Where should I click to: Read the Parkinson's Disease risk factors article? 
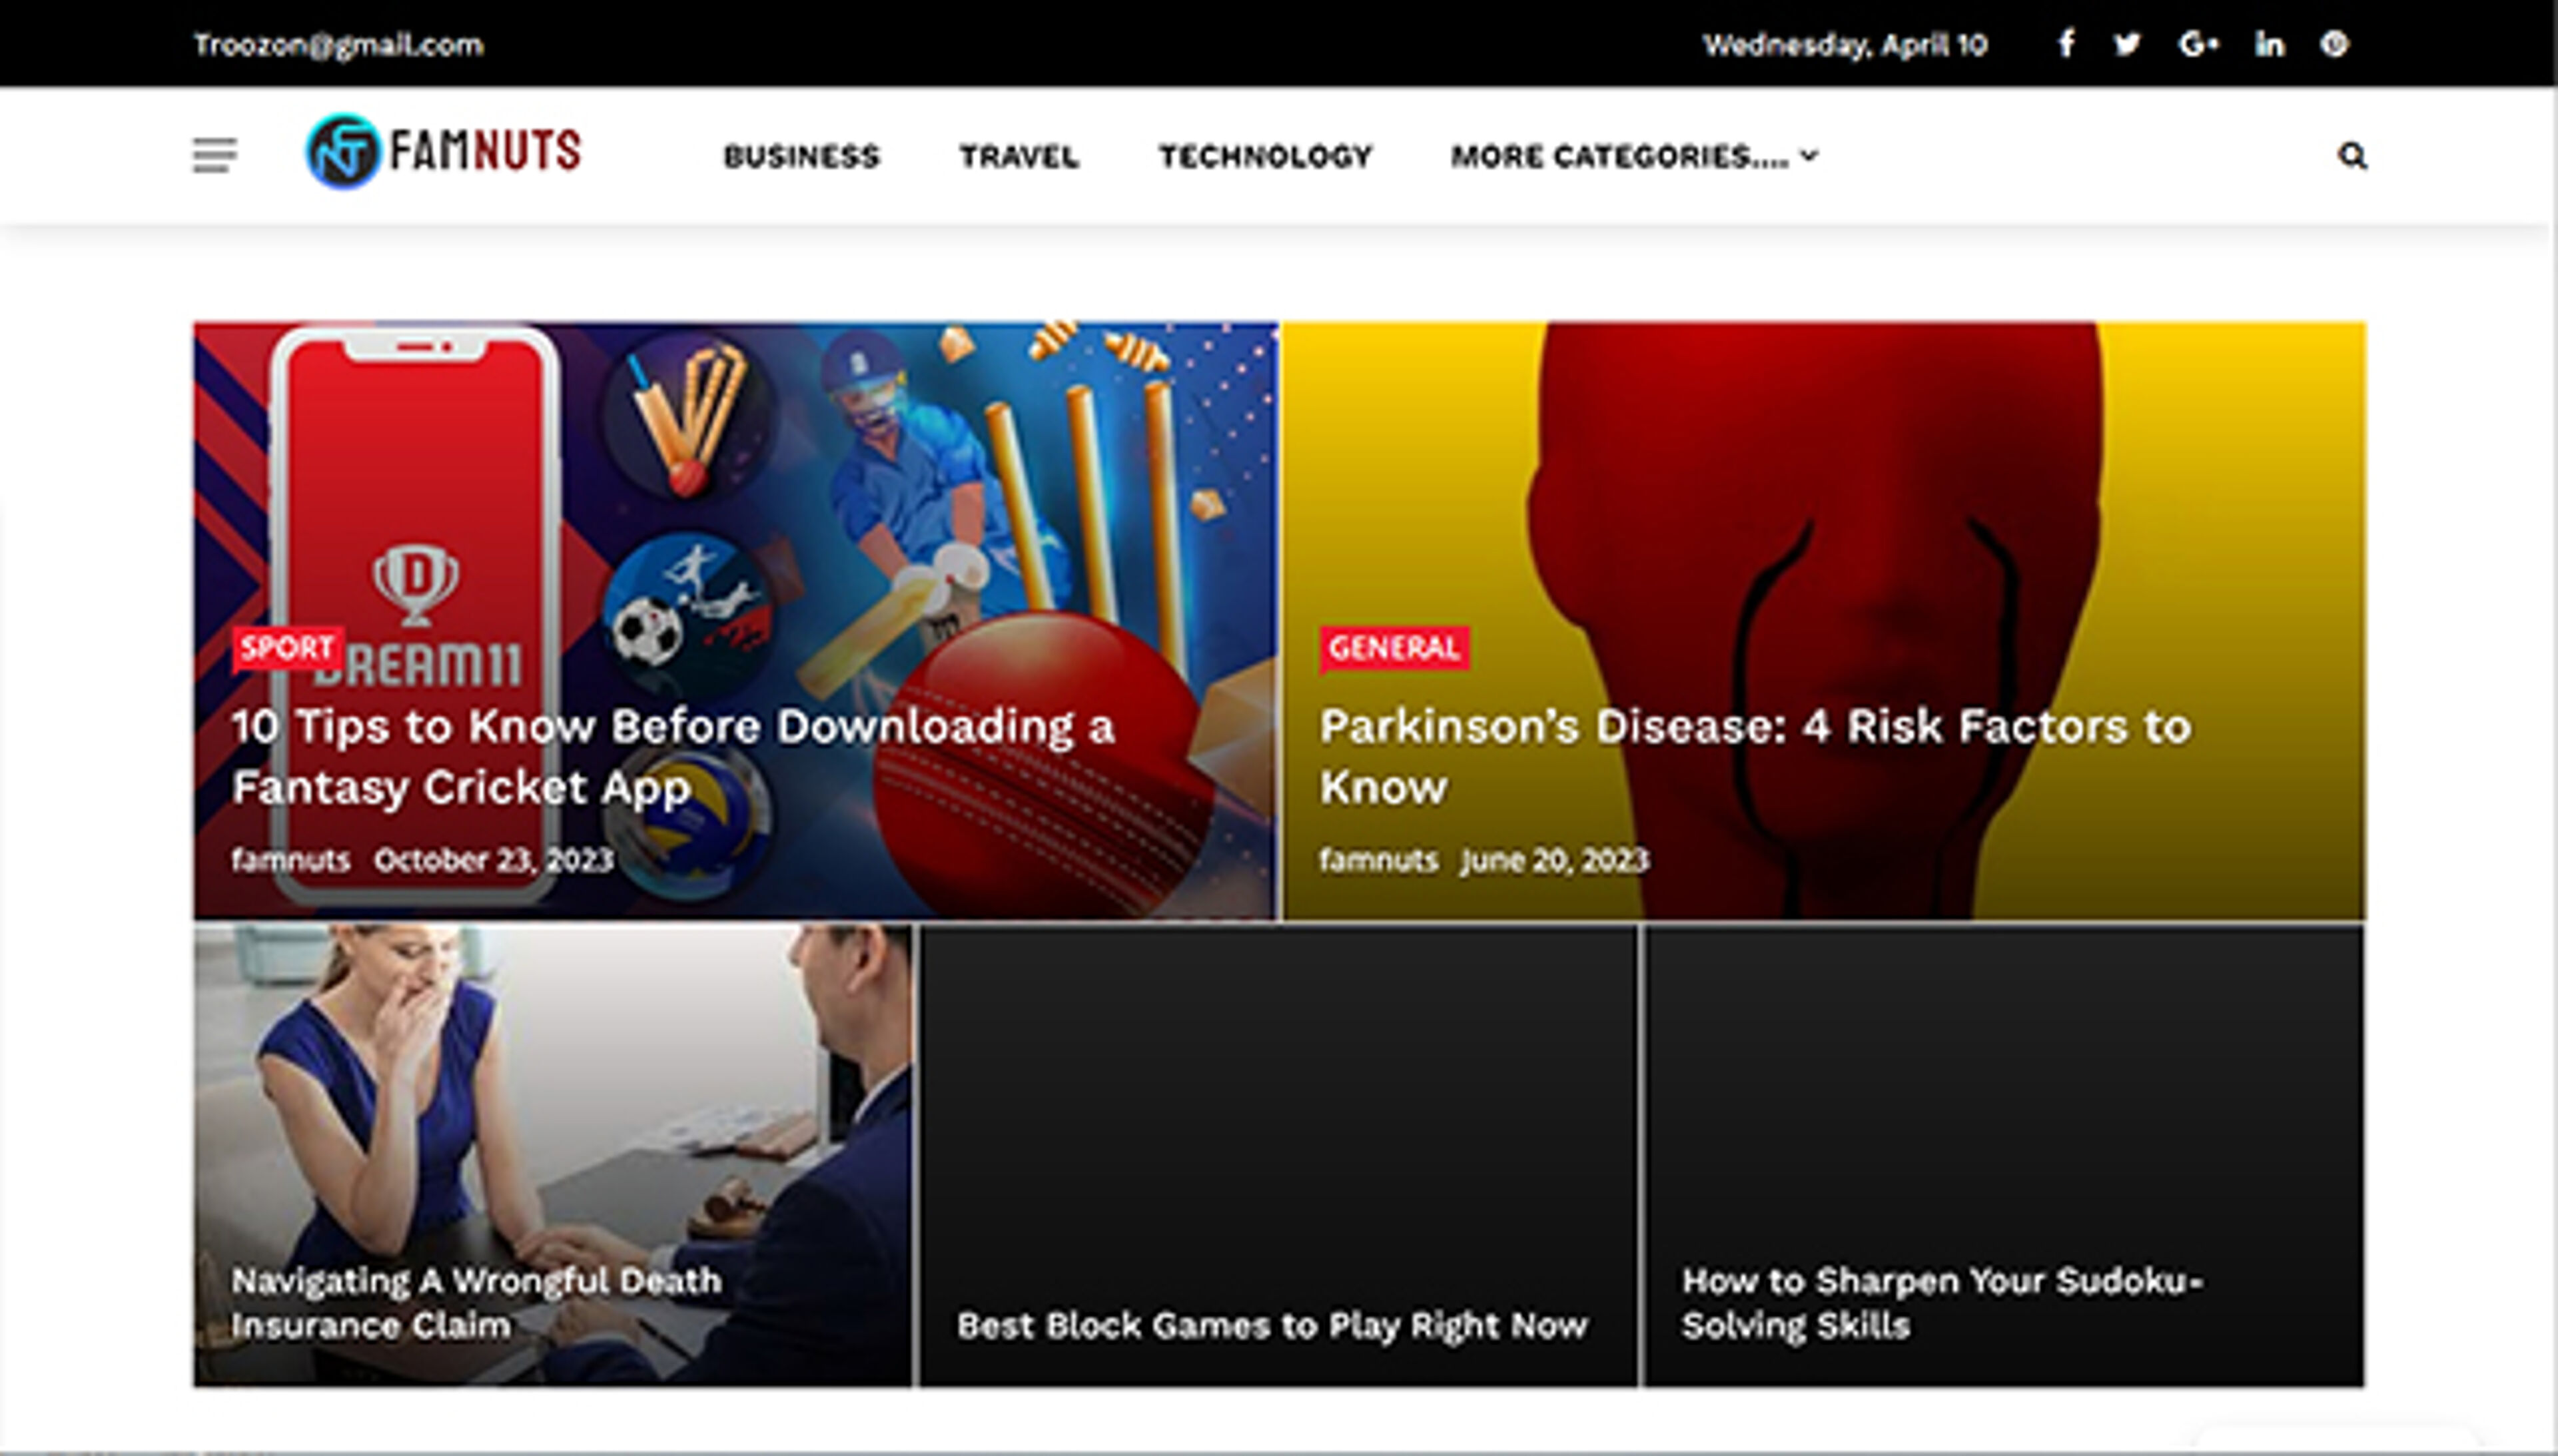pyautogui.click(x=1754, y=756)
